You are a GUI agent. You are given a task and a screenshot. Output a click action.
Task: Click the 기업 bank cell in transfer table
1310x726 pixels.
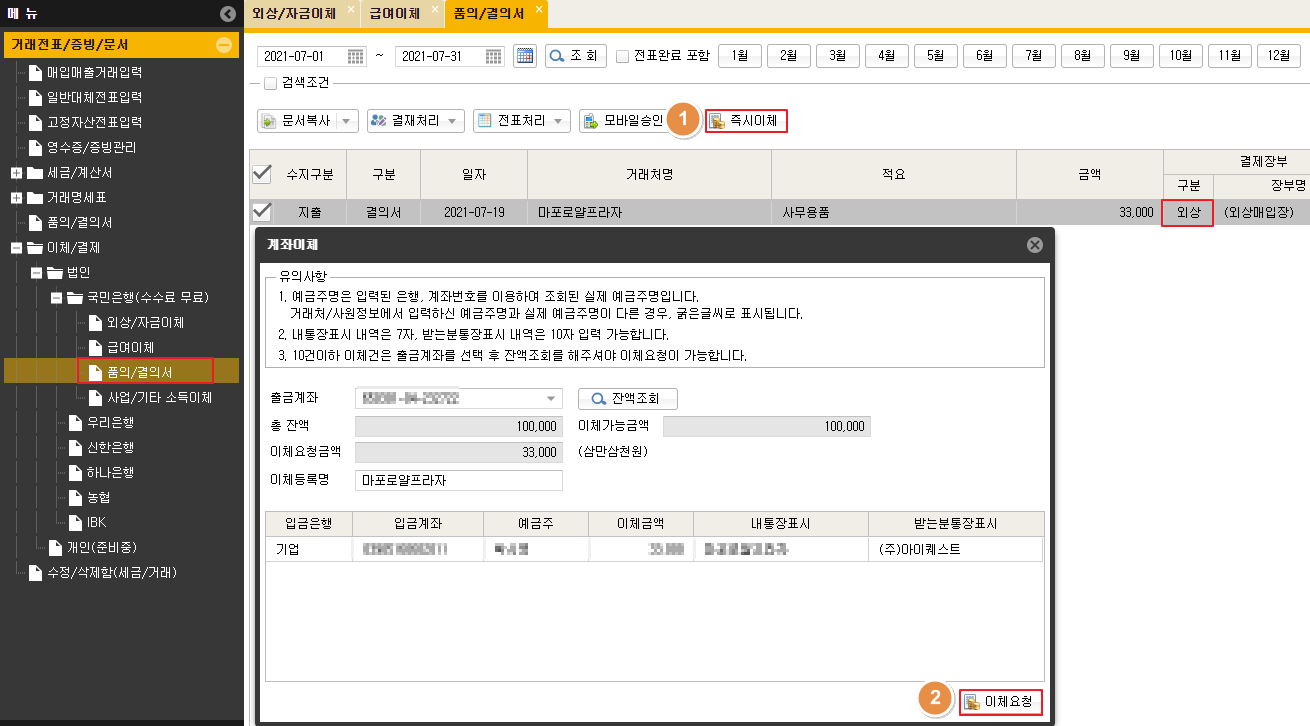tap(309, 549)
